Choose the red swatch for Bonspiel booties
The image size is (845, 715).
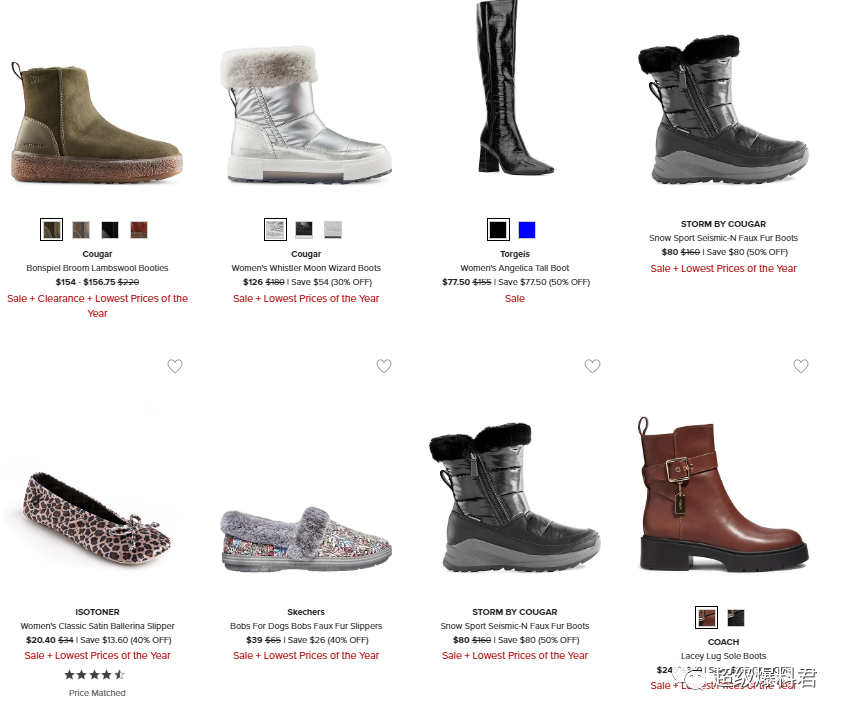coord(139,230)
